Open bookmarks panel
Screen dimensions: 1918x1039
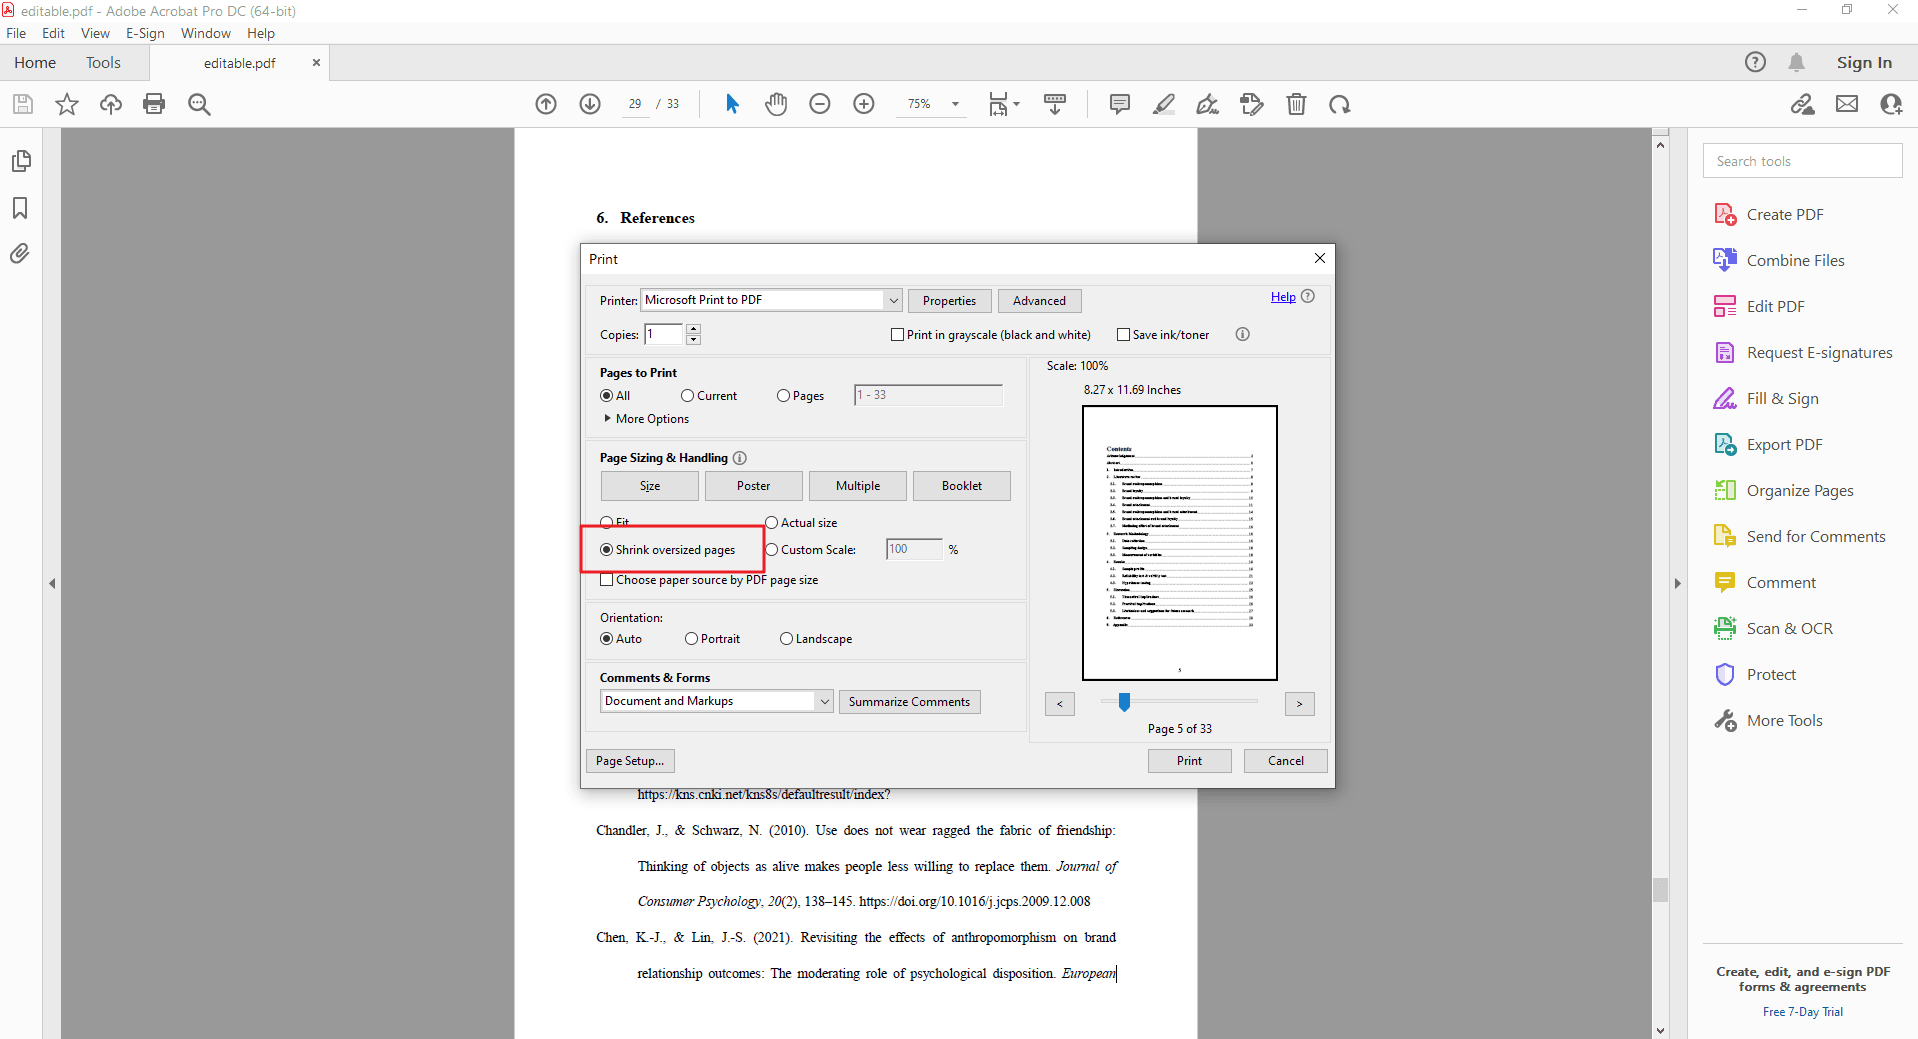(x=20, y=208)
